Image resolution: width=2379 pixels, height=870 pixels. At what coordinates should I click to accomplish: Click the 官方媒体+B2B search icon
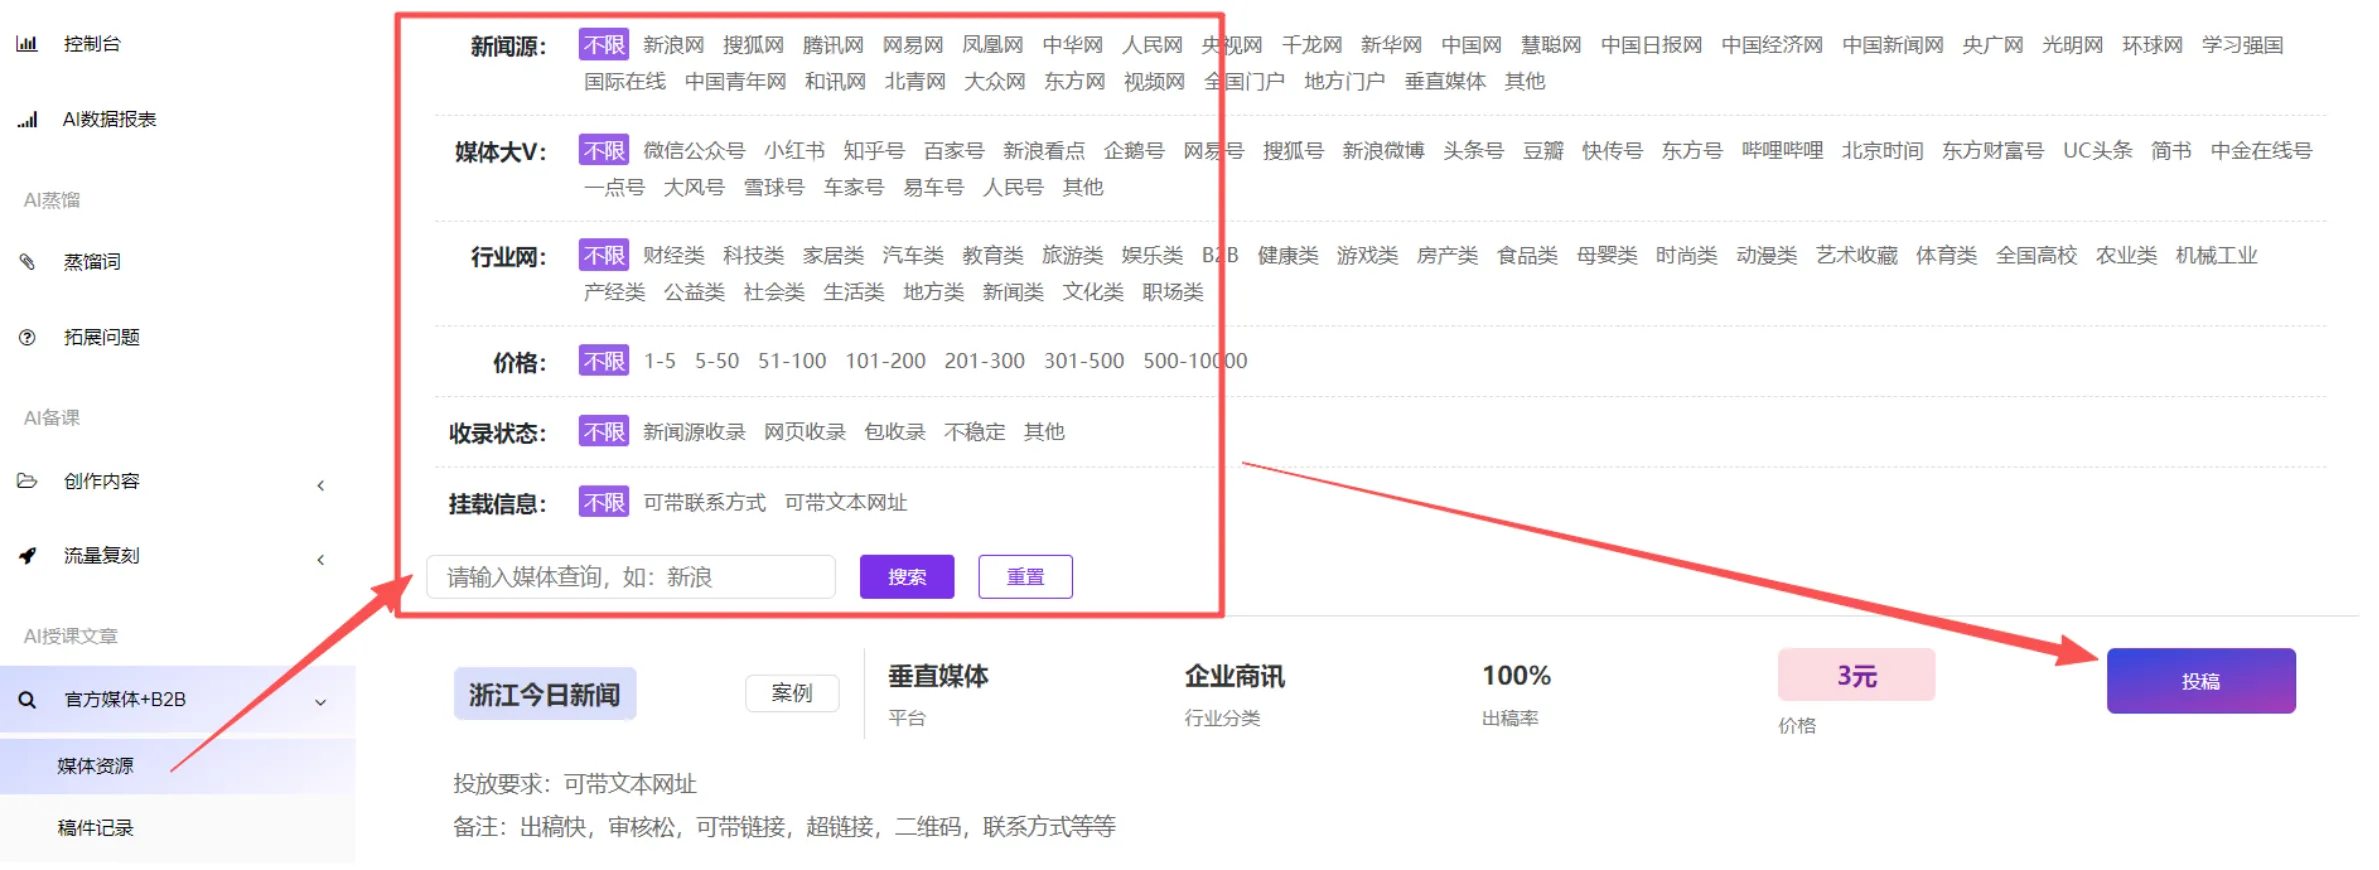point(27,700)
